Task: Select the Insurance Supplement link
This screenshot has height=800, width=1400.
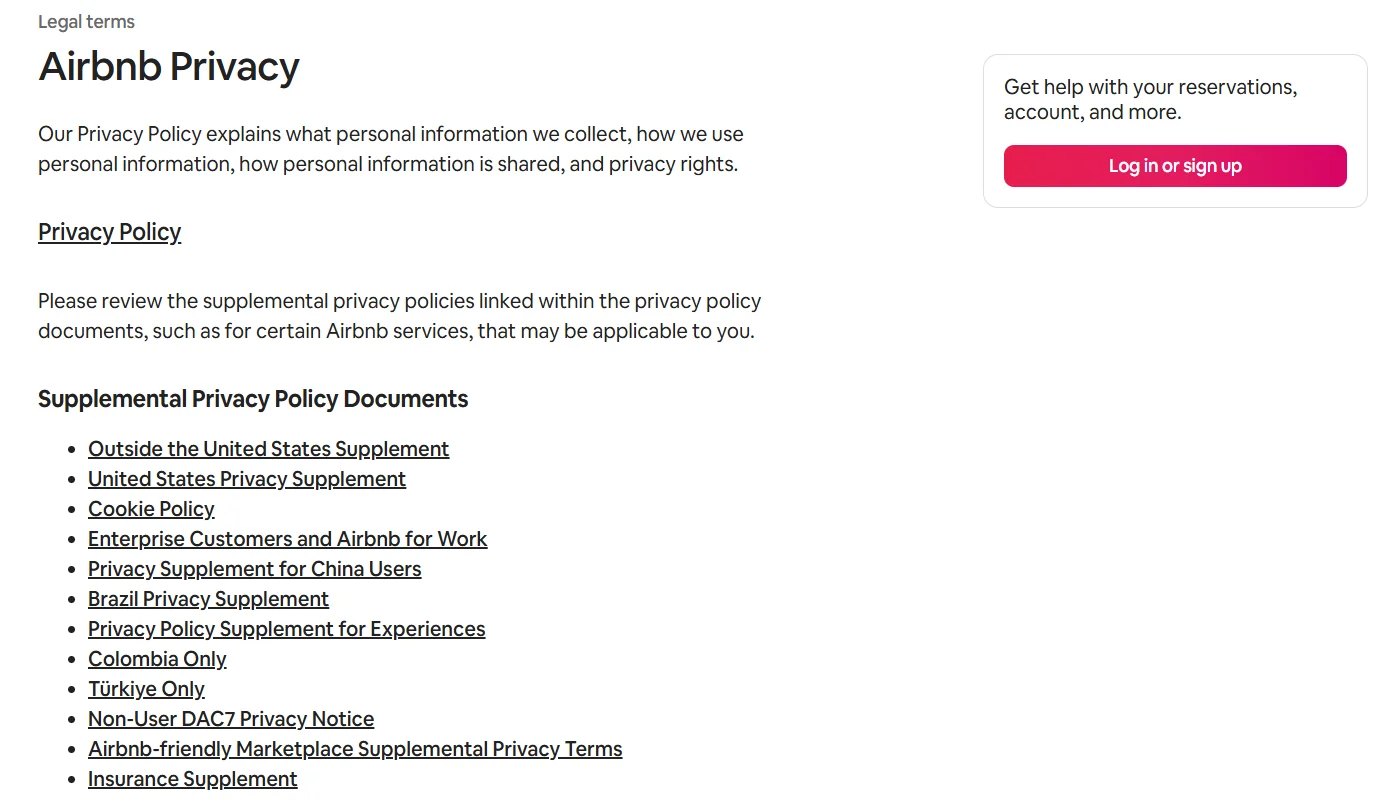Action: click(x=192, y=779)
